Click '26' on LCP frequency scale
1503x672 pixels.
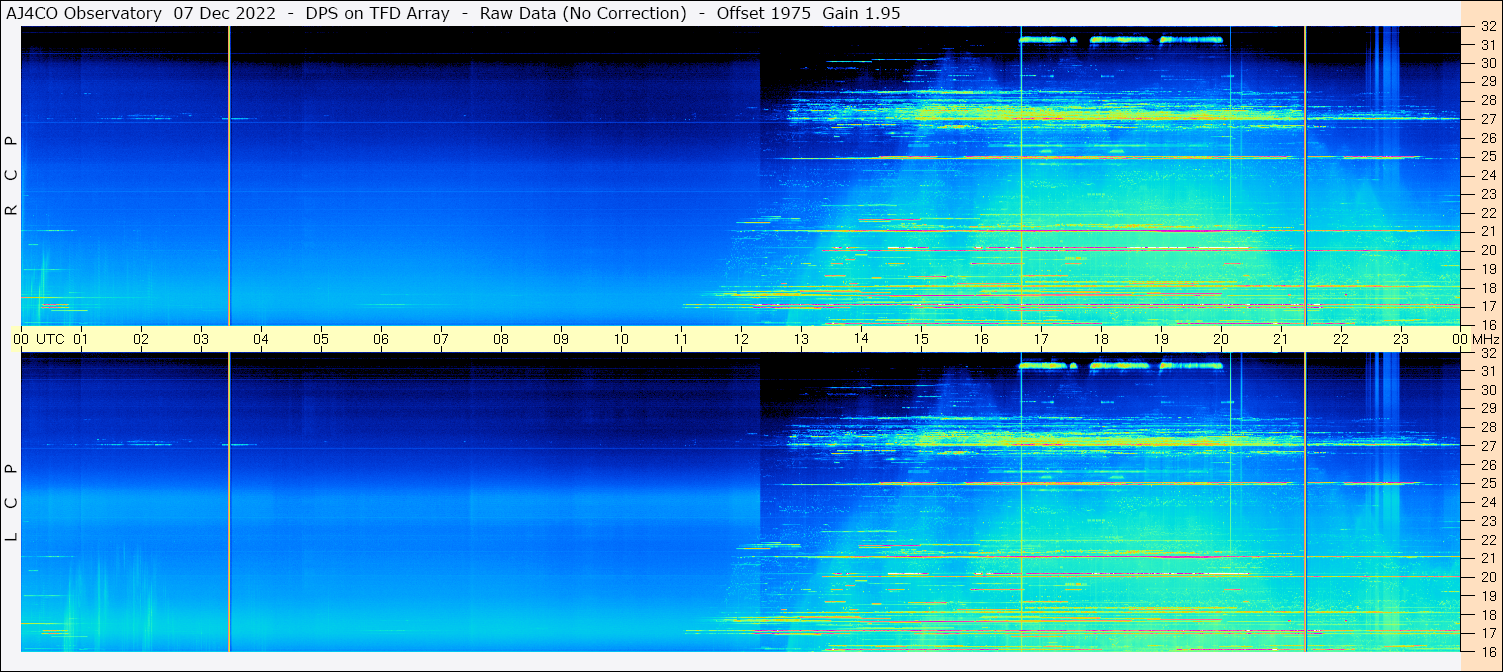click(x=1488, y=465)
